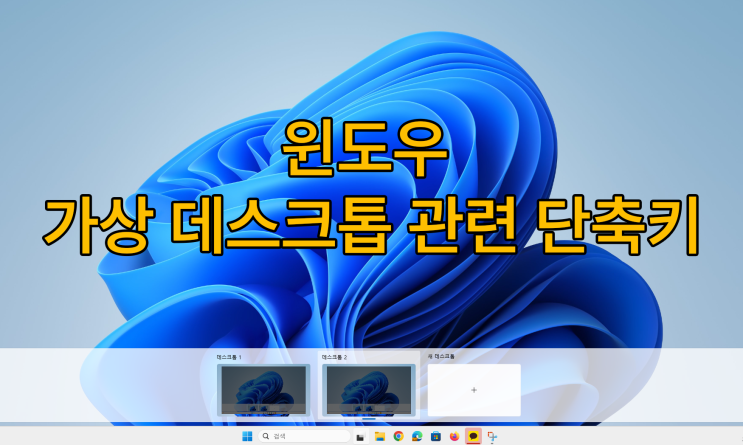Open Microsoft Edge from the taskbar
Viewport: 743px width, 445px height.
[417, 436]
